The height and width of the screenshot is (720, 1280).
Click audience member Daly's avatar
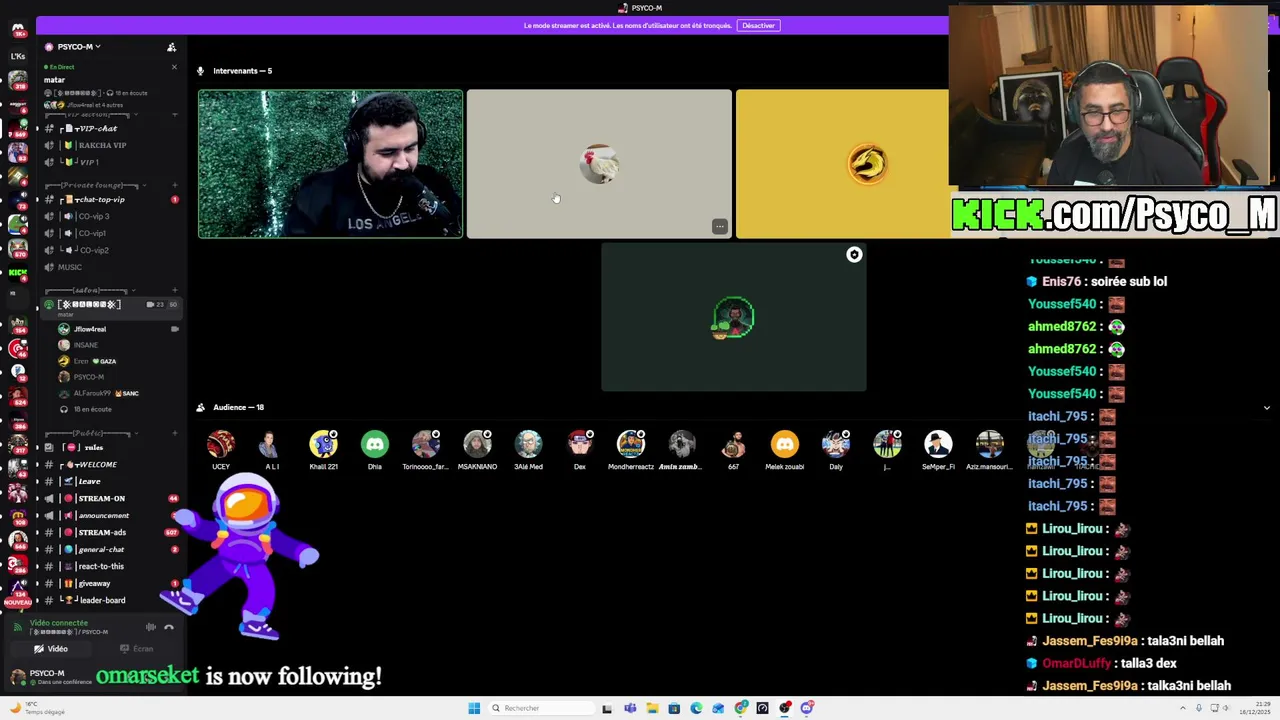pyautogui.click(x=836, y=444)
